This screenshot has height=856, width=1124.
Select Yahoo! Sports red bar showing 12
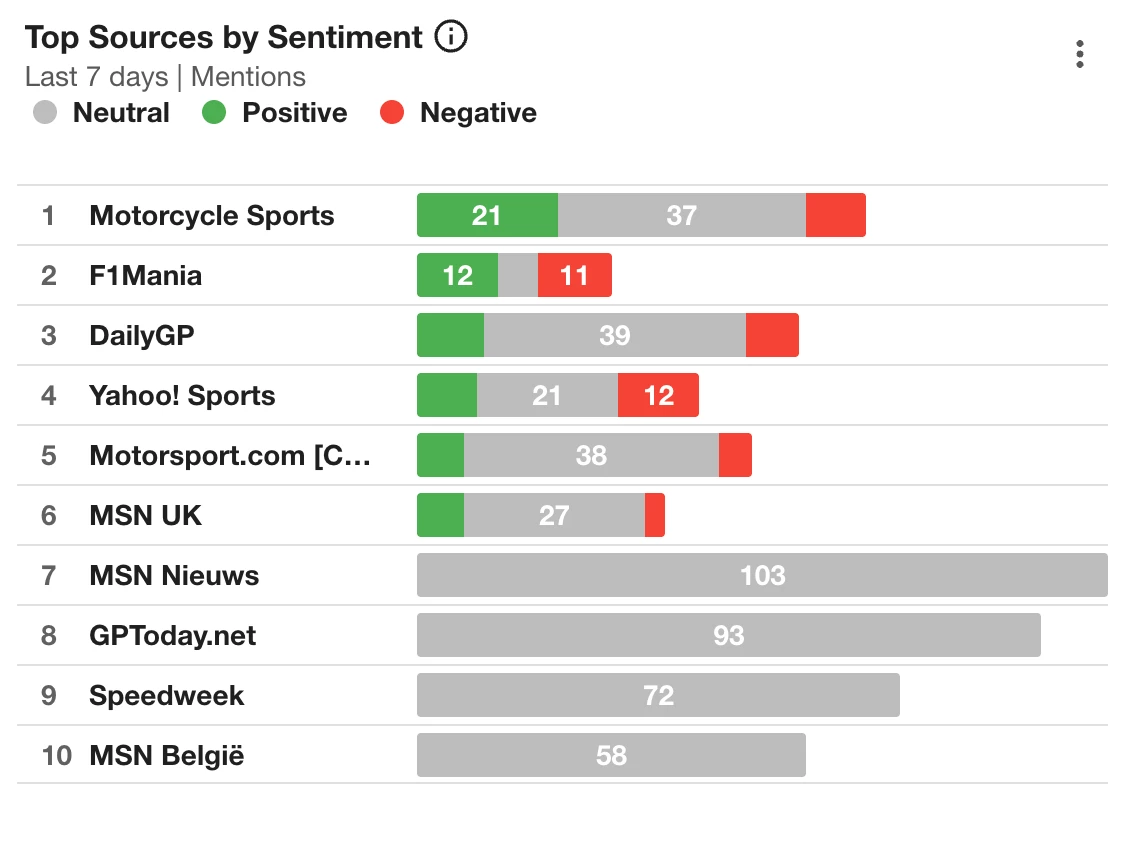[658, 396]
